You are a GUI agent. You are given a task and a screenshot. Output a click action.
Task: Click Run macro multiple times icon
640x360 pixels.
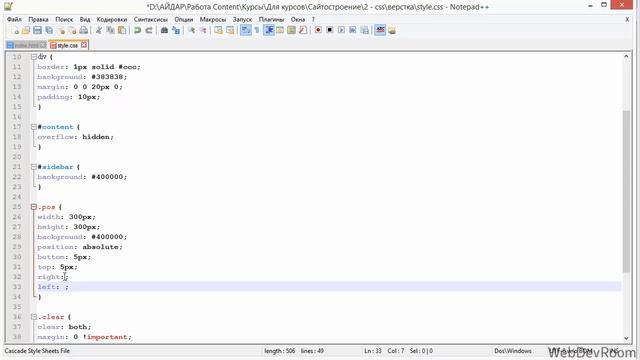point(353,30)
